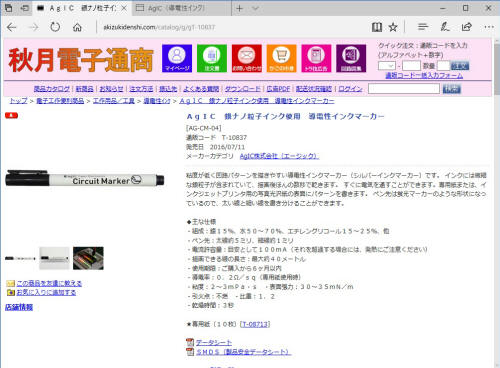
Task: Click the search button next to search box
Action: point(452,89)
